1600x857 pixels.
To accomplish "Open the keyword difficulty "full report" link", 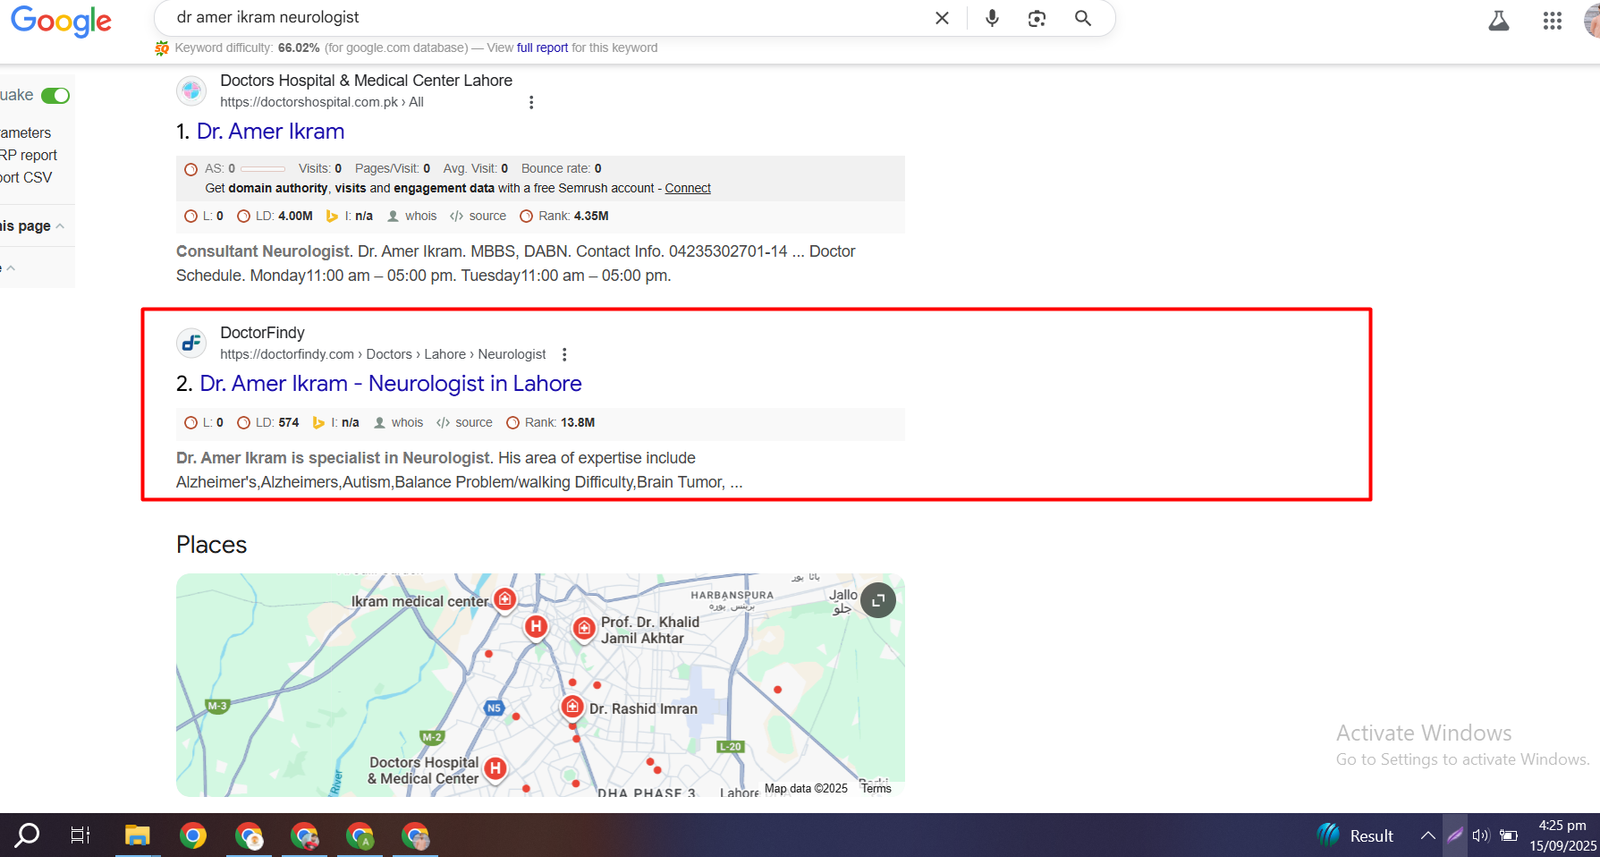I will click(x=542, y=48).
